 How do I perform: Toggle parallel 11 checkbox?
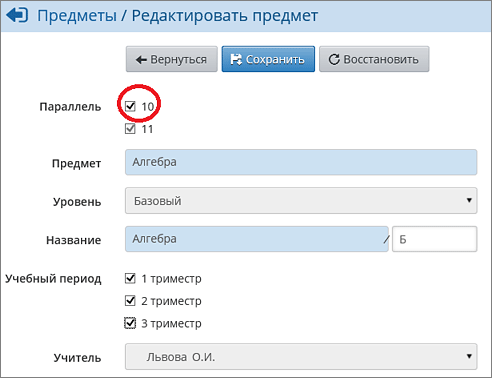[x=130, y=129]
